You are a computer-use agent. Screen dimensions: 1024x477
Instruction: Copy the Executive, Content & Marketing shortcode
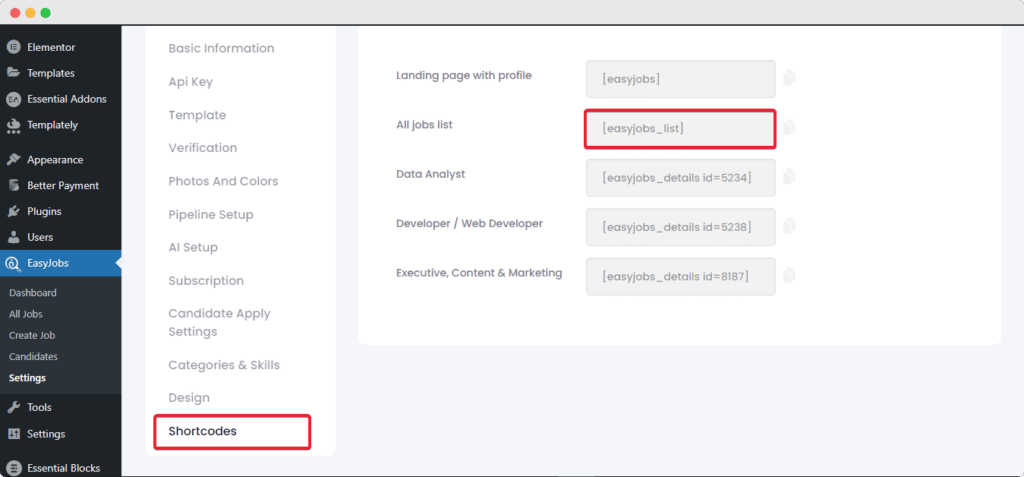click(x=789, y=275)
